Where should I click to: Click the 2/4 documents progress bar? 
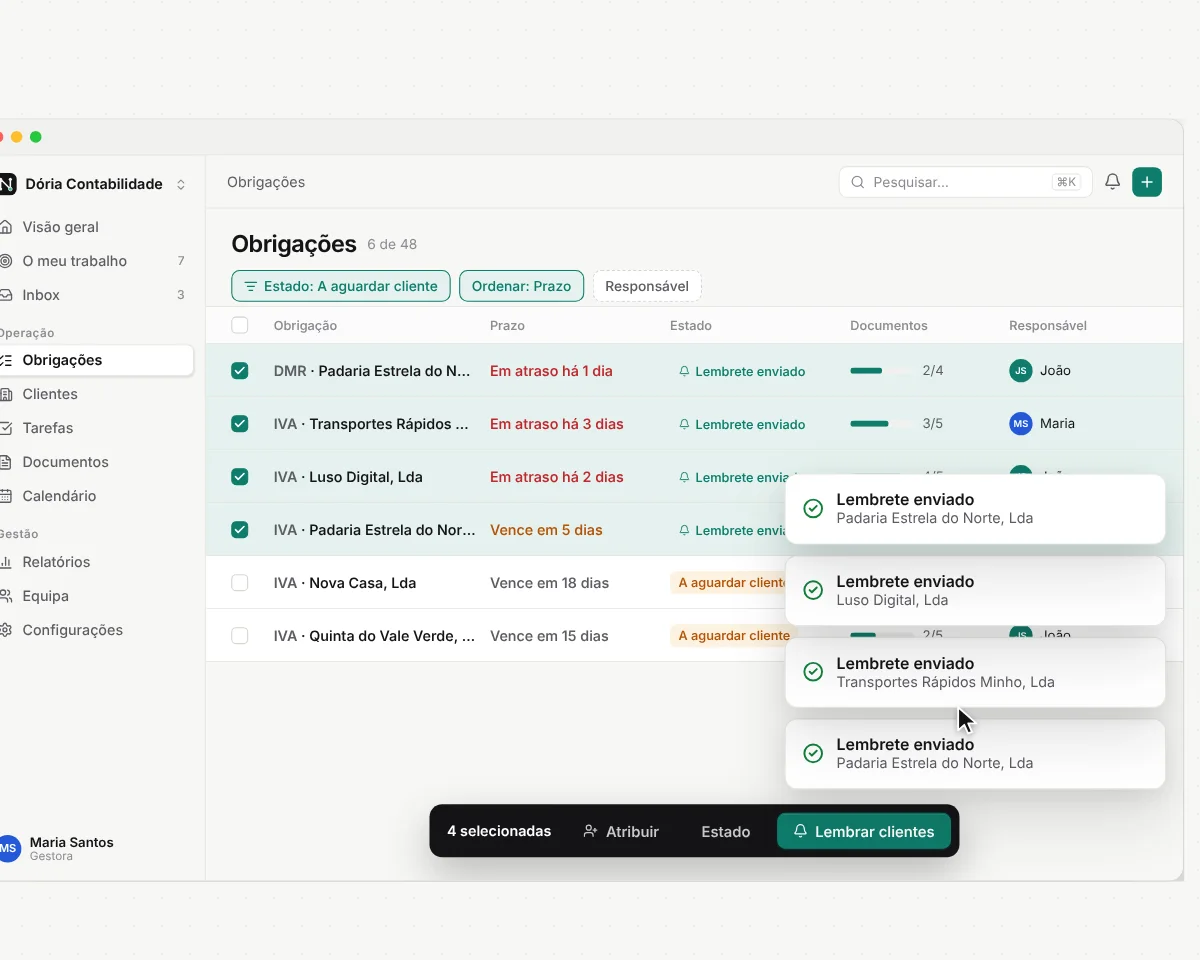click(x=881, y=371)
